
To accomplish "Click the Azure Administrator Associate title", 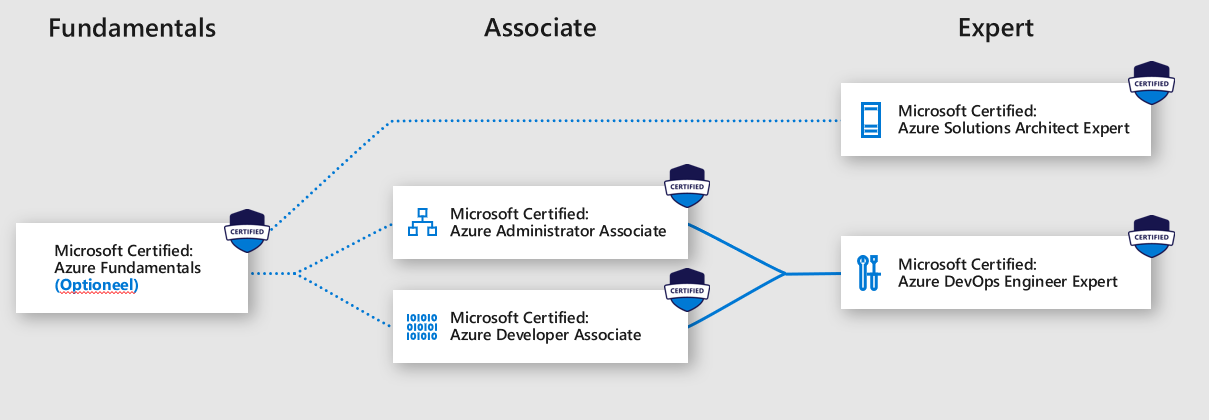I will [558, 222].
